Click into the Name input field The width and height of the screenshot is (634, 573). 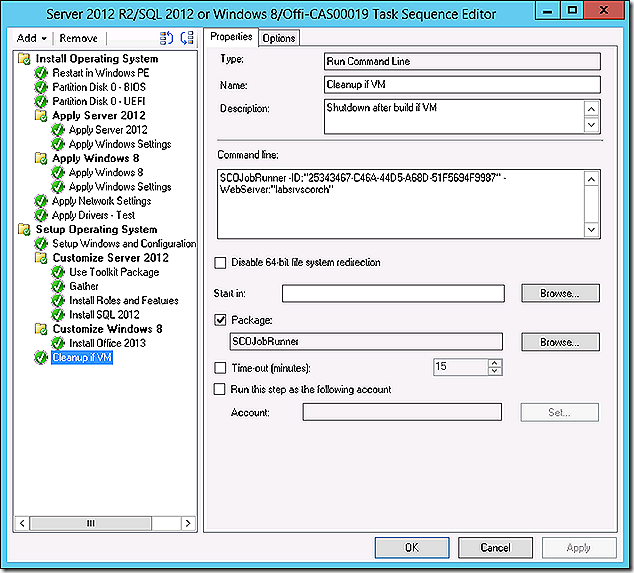click(462, 85)
